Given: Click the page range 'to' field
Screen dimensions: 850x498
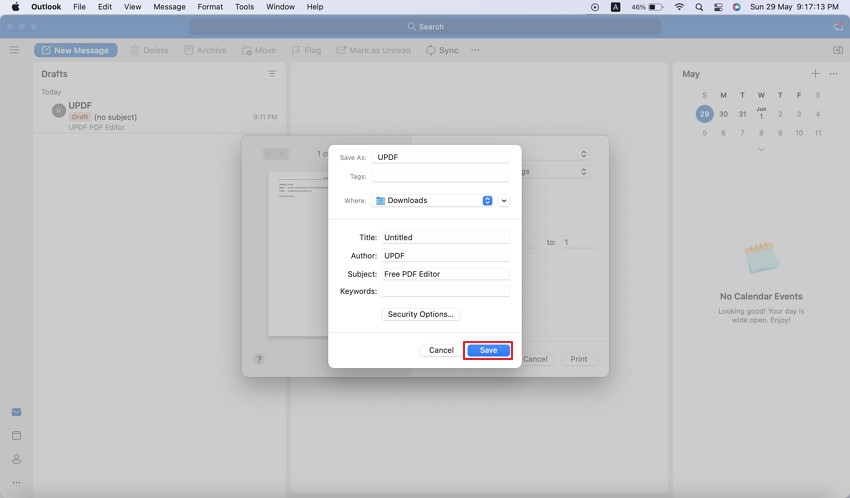Looking at the screenshot, I should 578,242.
